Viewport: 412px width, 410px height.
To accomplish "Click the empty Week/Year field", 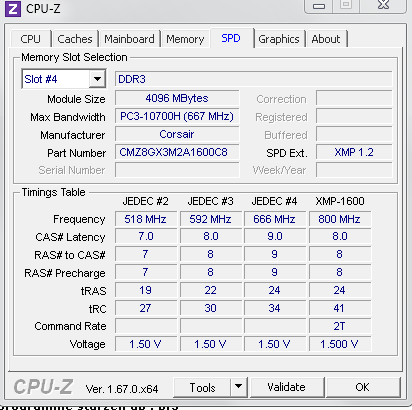I will point(354,170).
